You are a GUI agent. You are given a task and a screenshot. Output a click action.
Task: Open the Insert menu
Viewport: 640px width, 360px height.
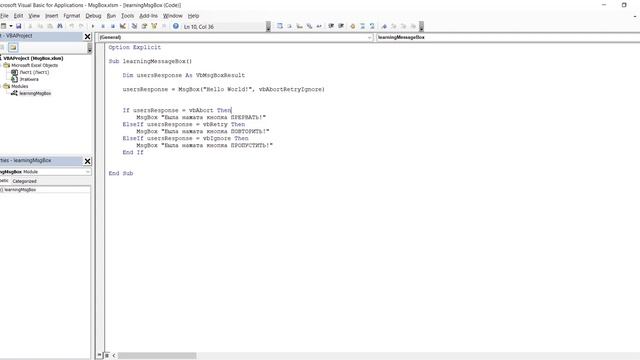[51, 16]
